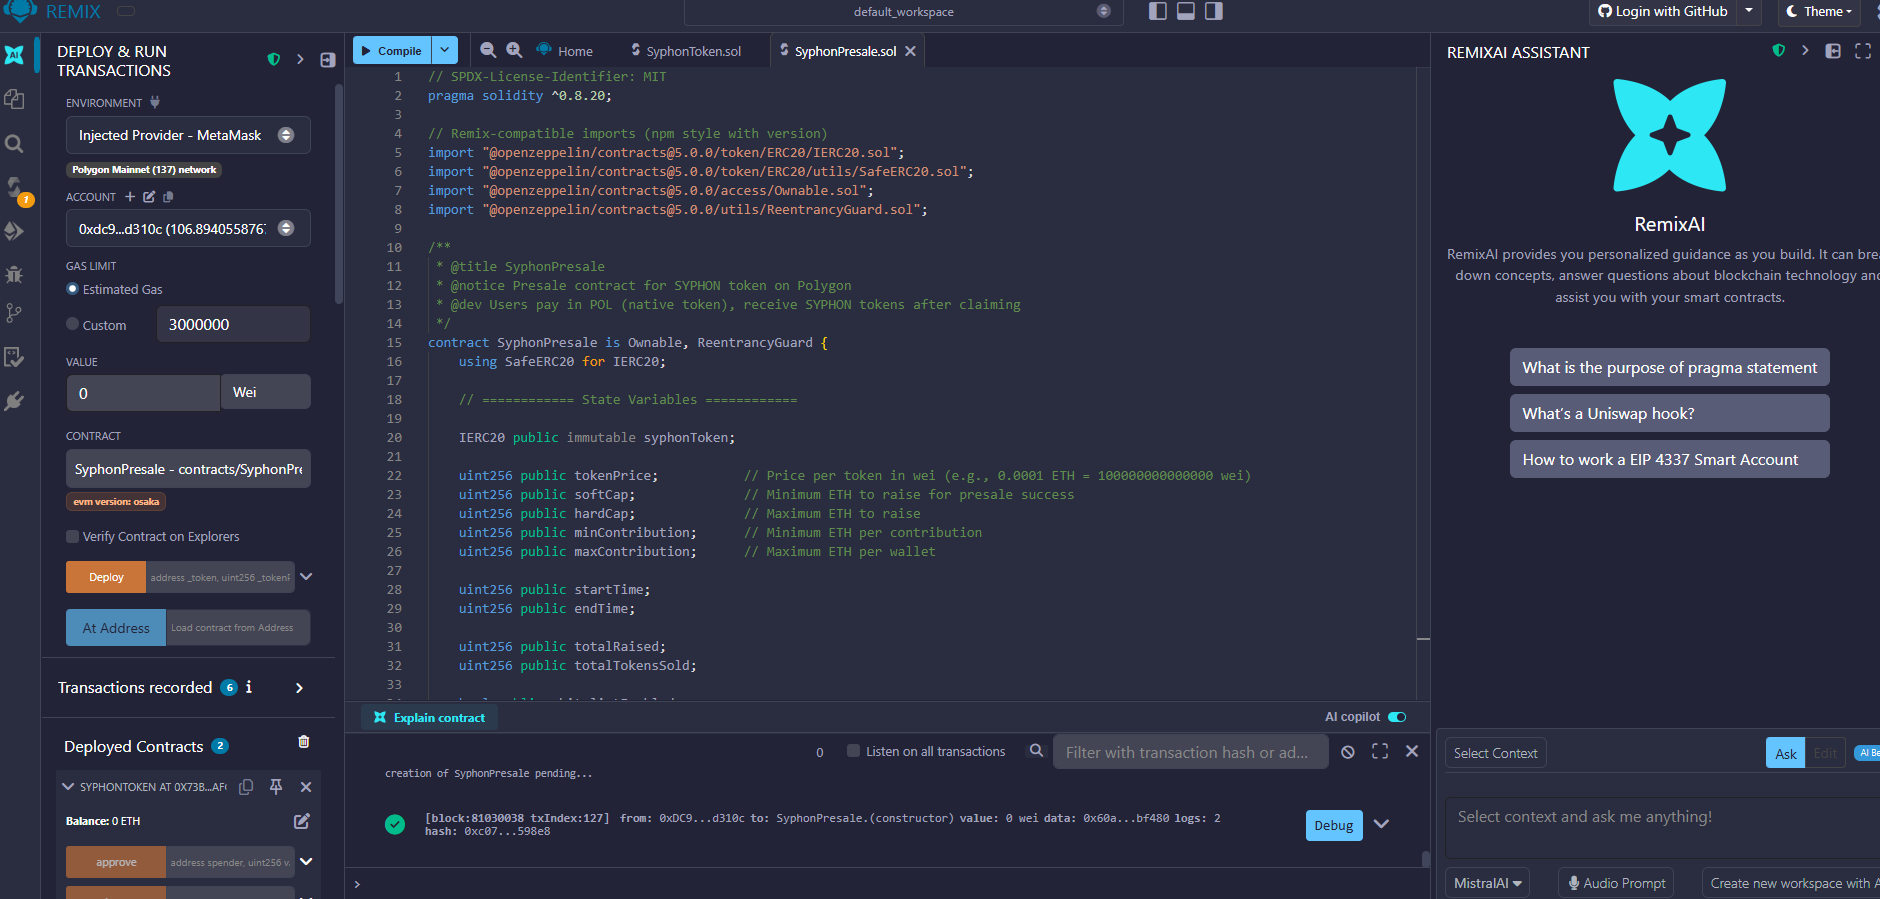Zoom out the editor font

pyautogui.click(x=488, y=50)
